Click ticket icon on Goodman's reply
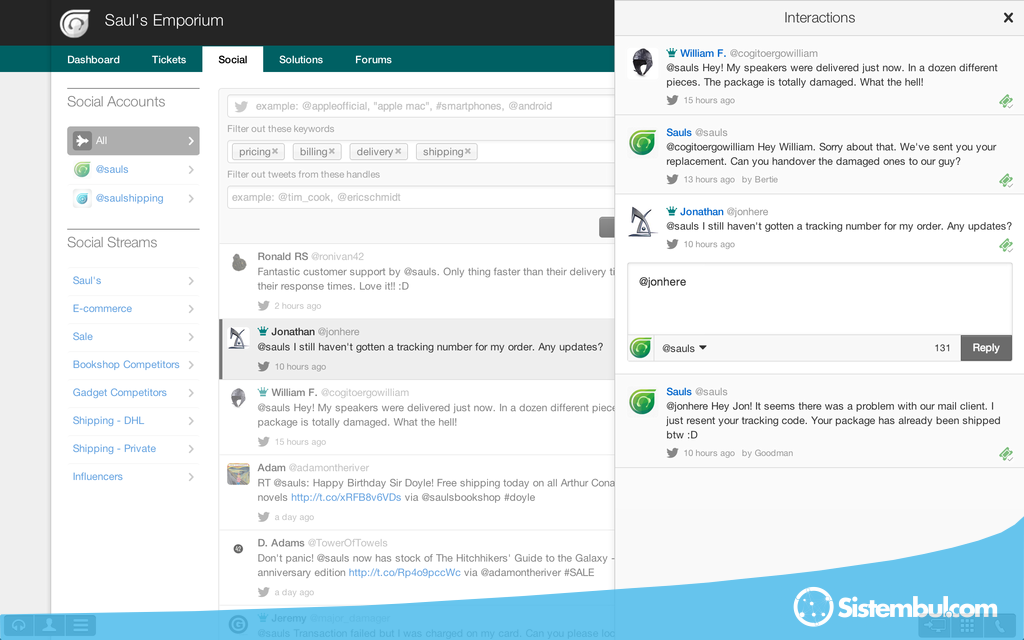 click(1006, 454)
